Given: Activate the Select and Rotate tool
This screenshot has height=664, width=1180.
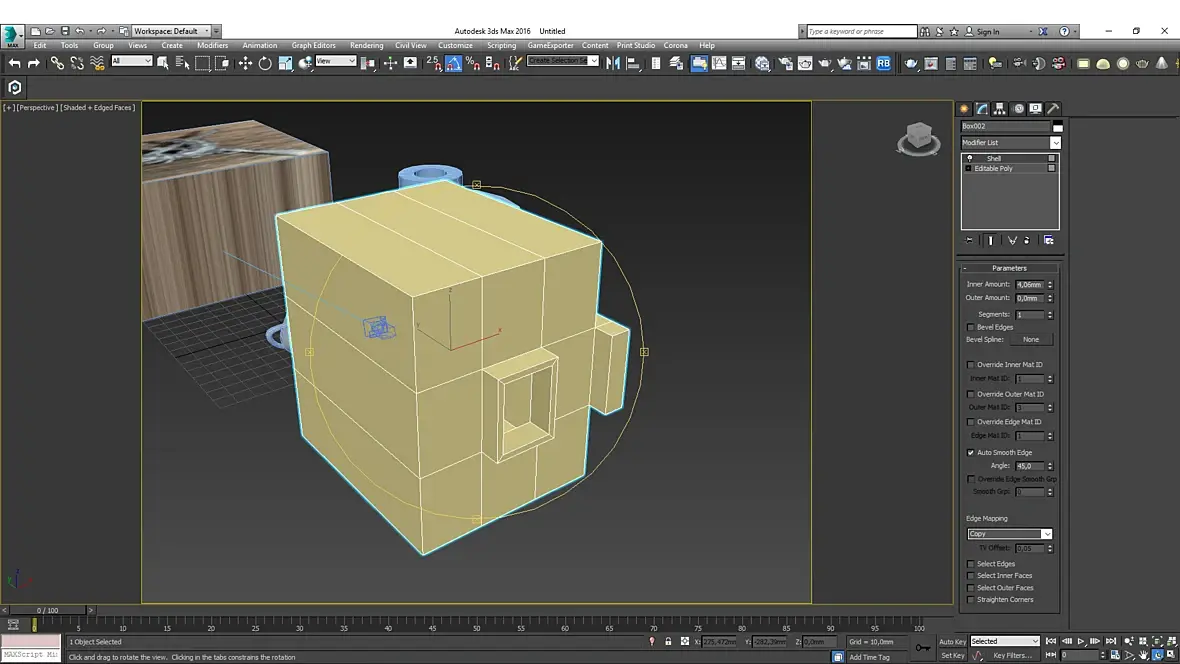Looking at the screenshot, I should (265, 63).
